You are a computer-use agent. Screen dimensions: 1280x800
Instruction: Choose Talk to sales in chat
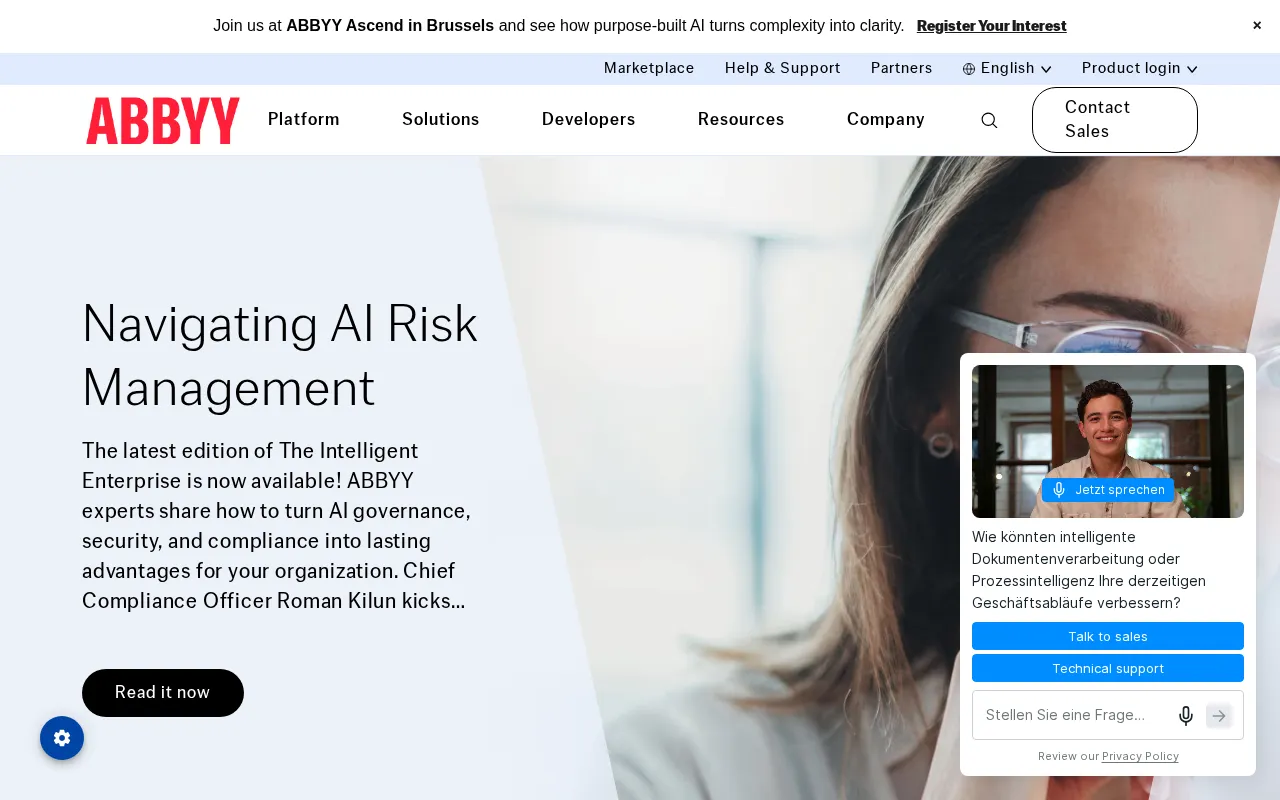tap(1108, 636)
